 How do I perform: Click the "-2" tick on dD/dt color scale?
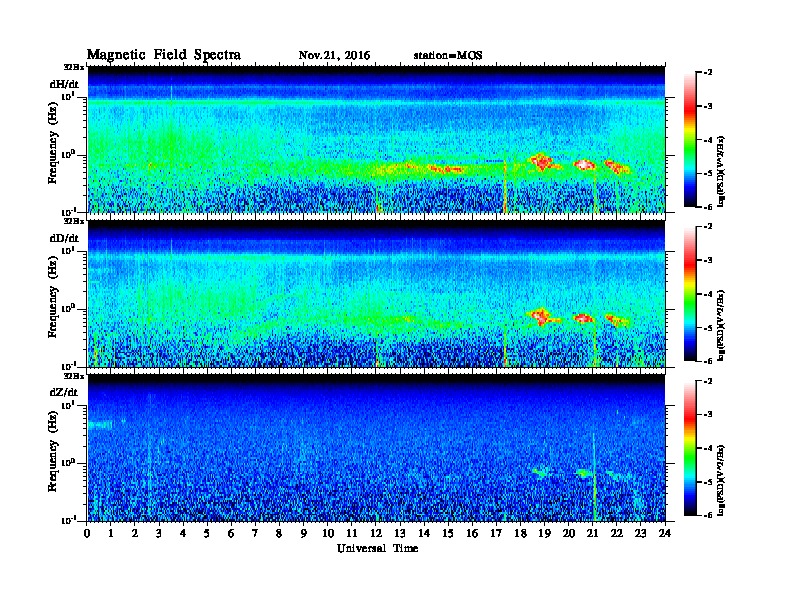click(707, 227)
